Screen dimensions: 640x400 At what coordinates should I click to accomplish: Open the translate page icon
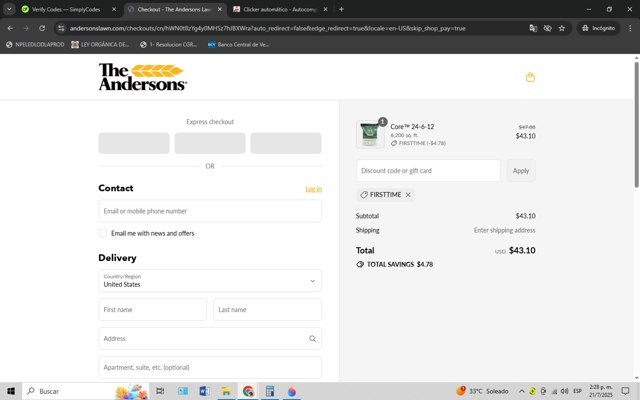click(x=533, y=28)
